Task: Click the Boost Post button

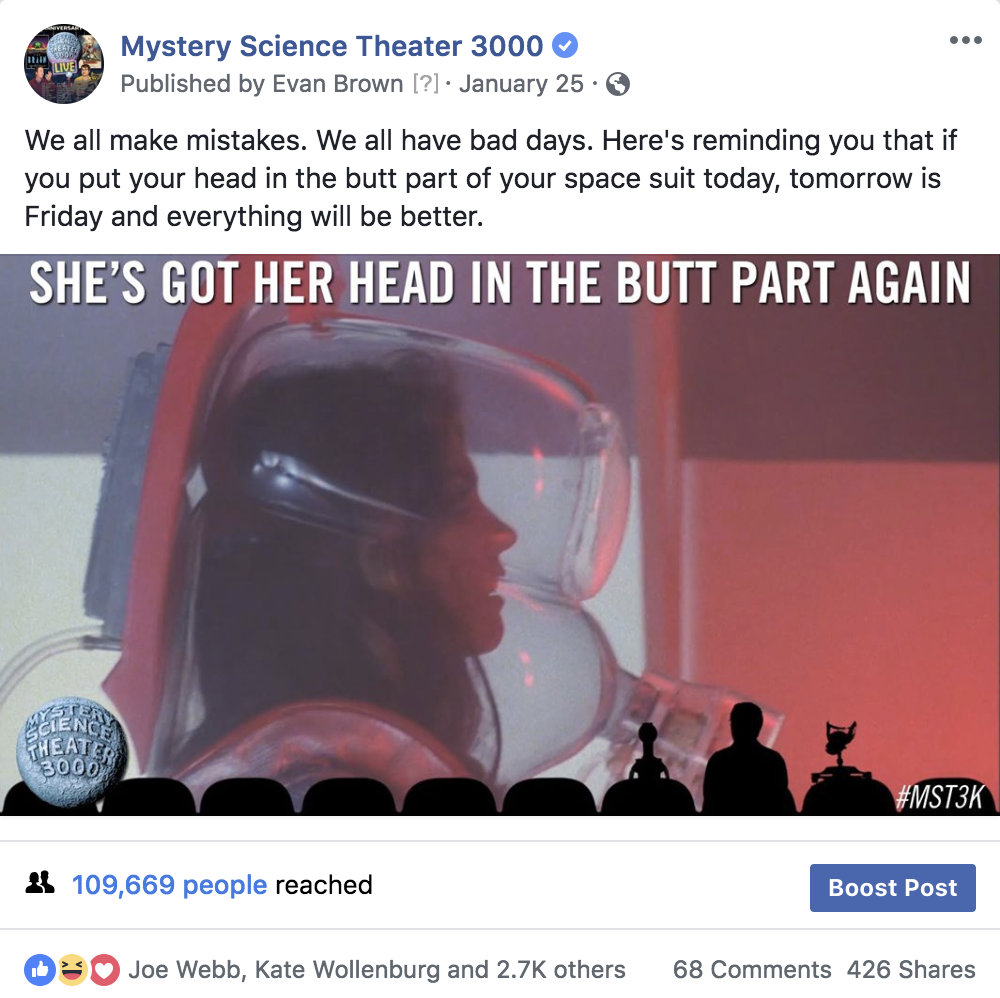Action: 892,888
